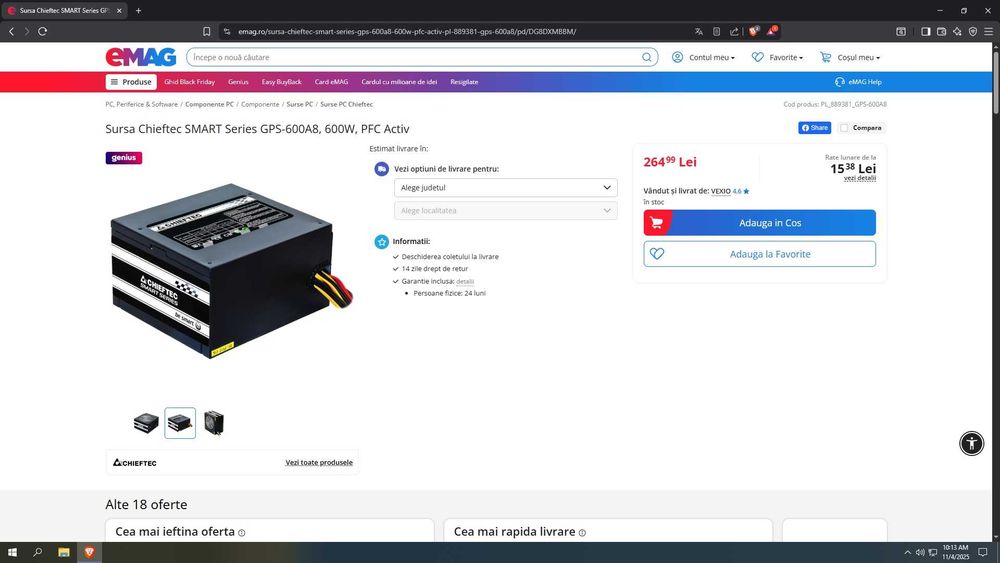Viewport: 1000px width, 563px height.
Task: Open the Leo AI sparkle icon
Action: click(957, 31)
